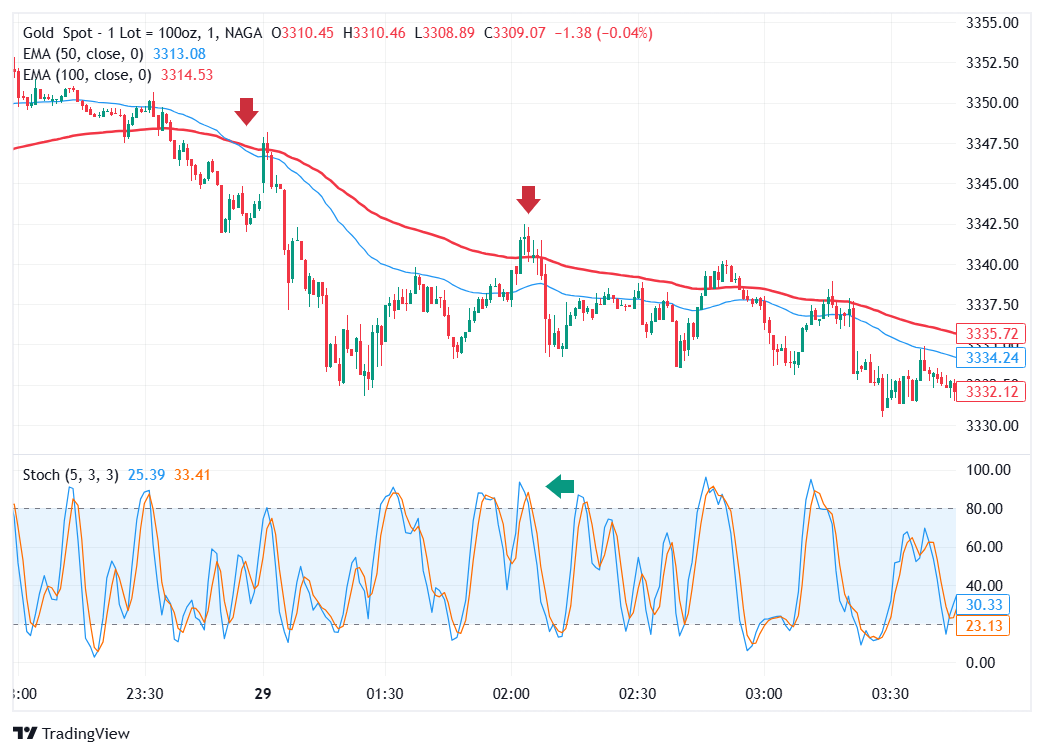Click the TradingView logo
Image resolution: width=1044 pixels, height=755 pixels.
click(70, 733)
